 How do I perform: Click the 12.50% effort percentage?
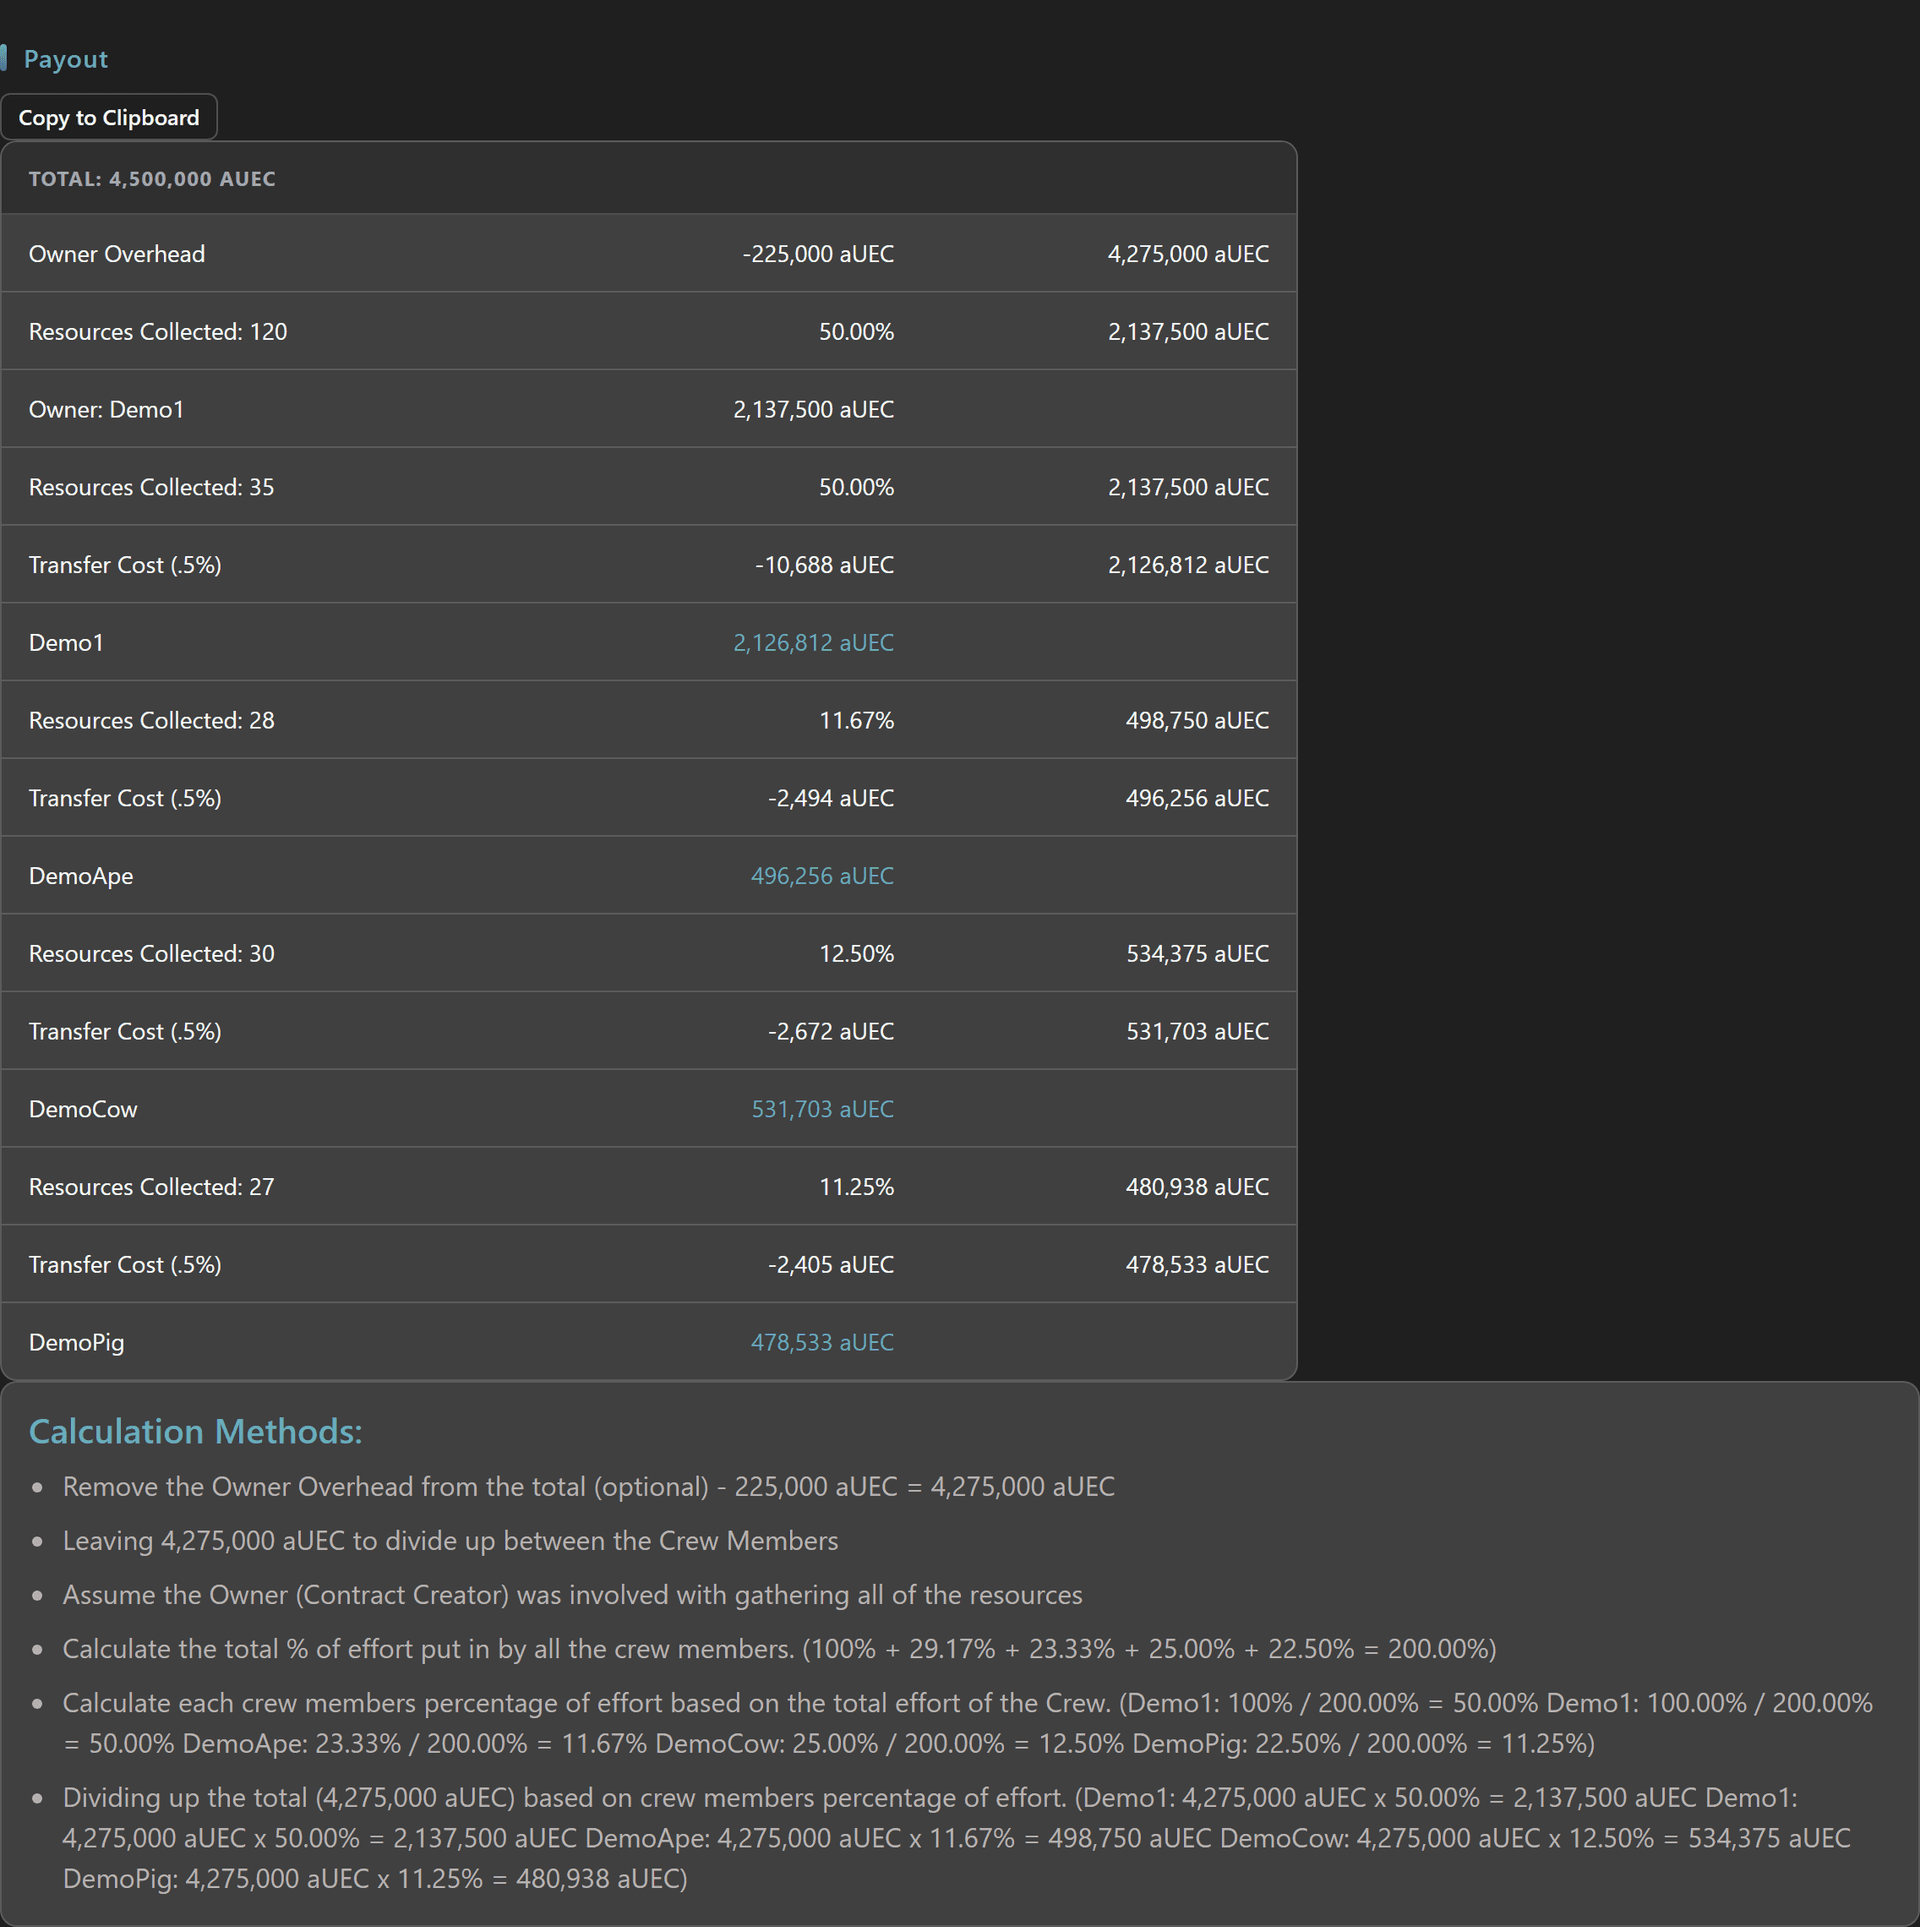(x=857, y=954)
